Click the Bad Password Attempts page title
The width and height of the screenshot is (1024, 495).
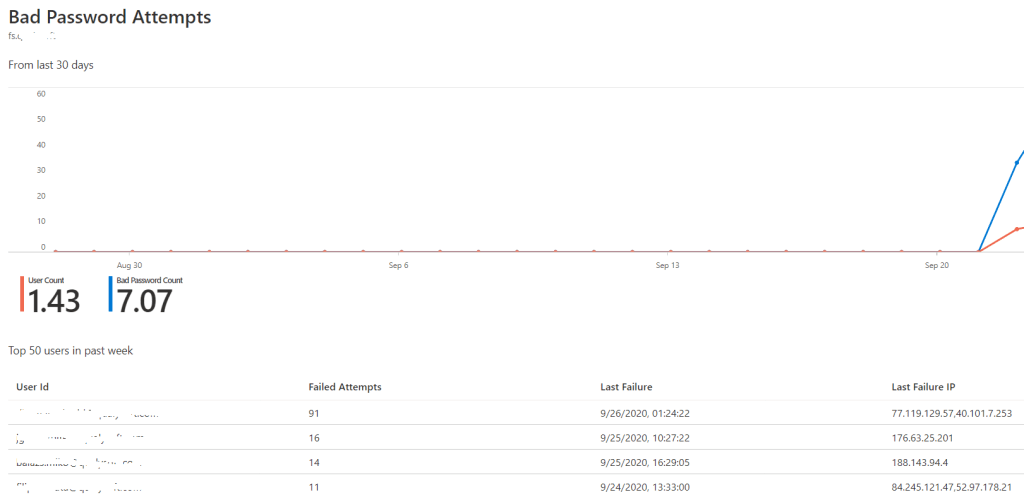pos(109,18)
